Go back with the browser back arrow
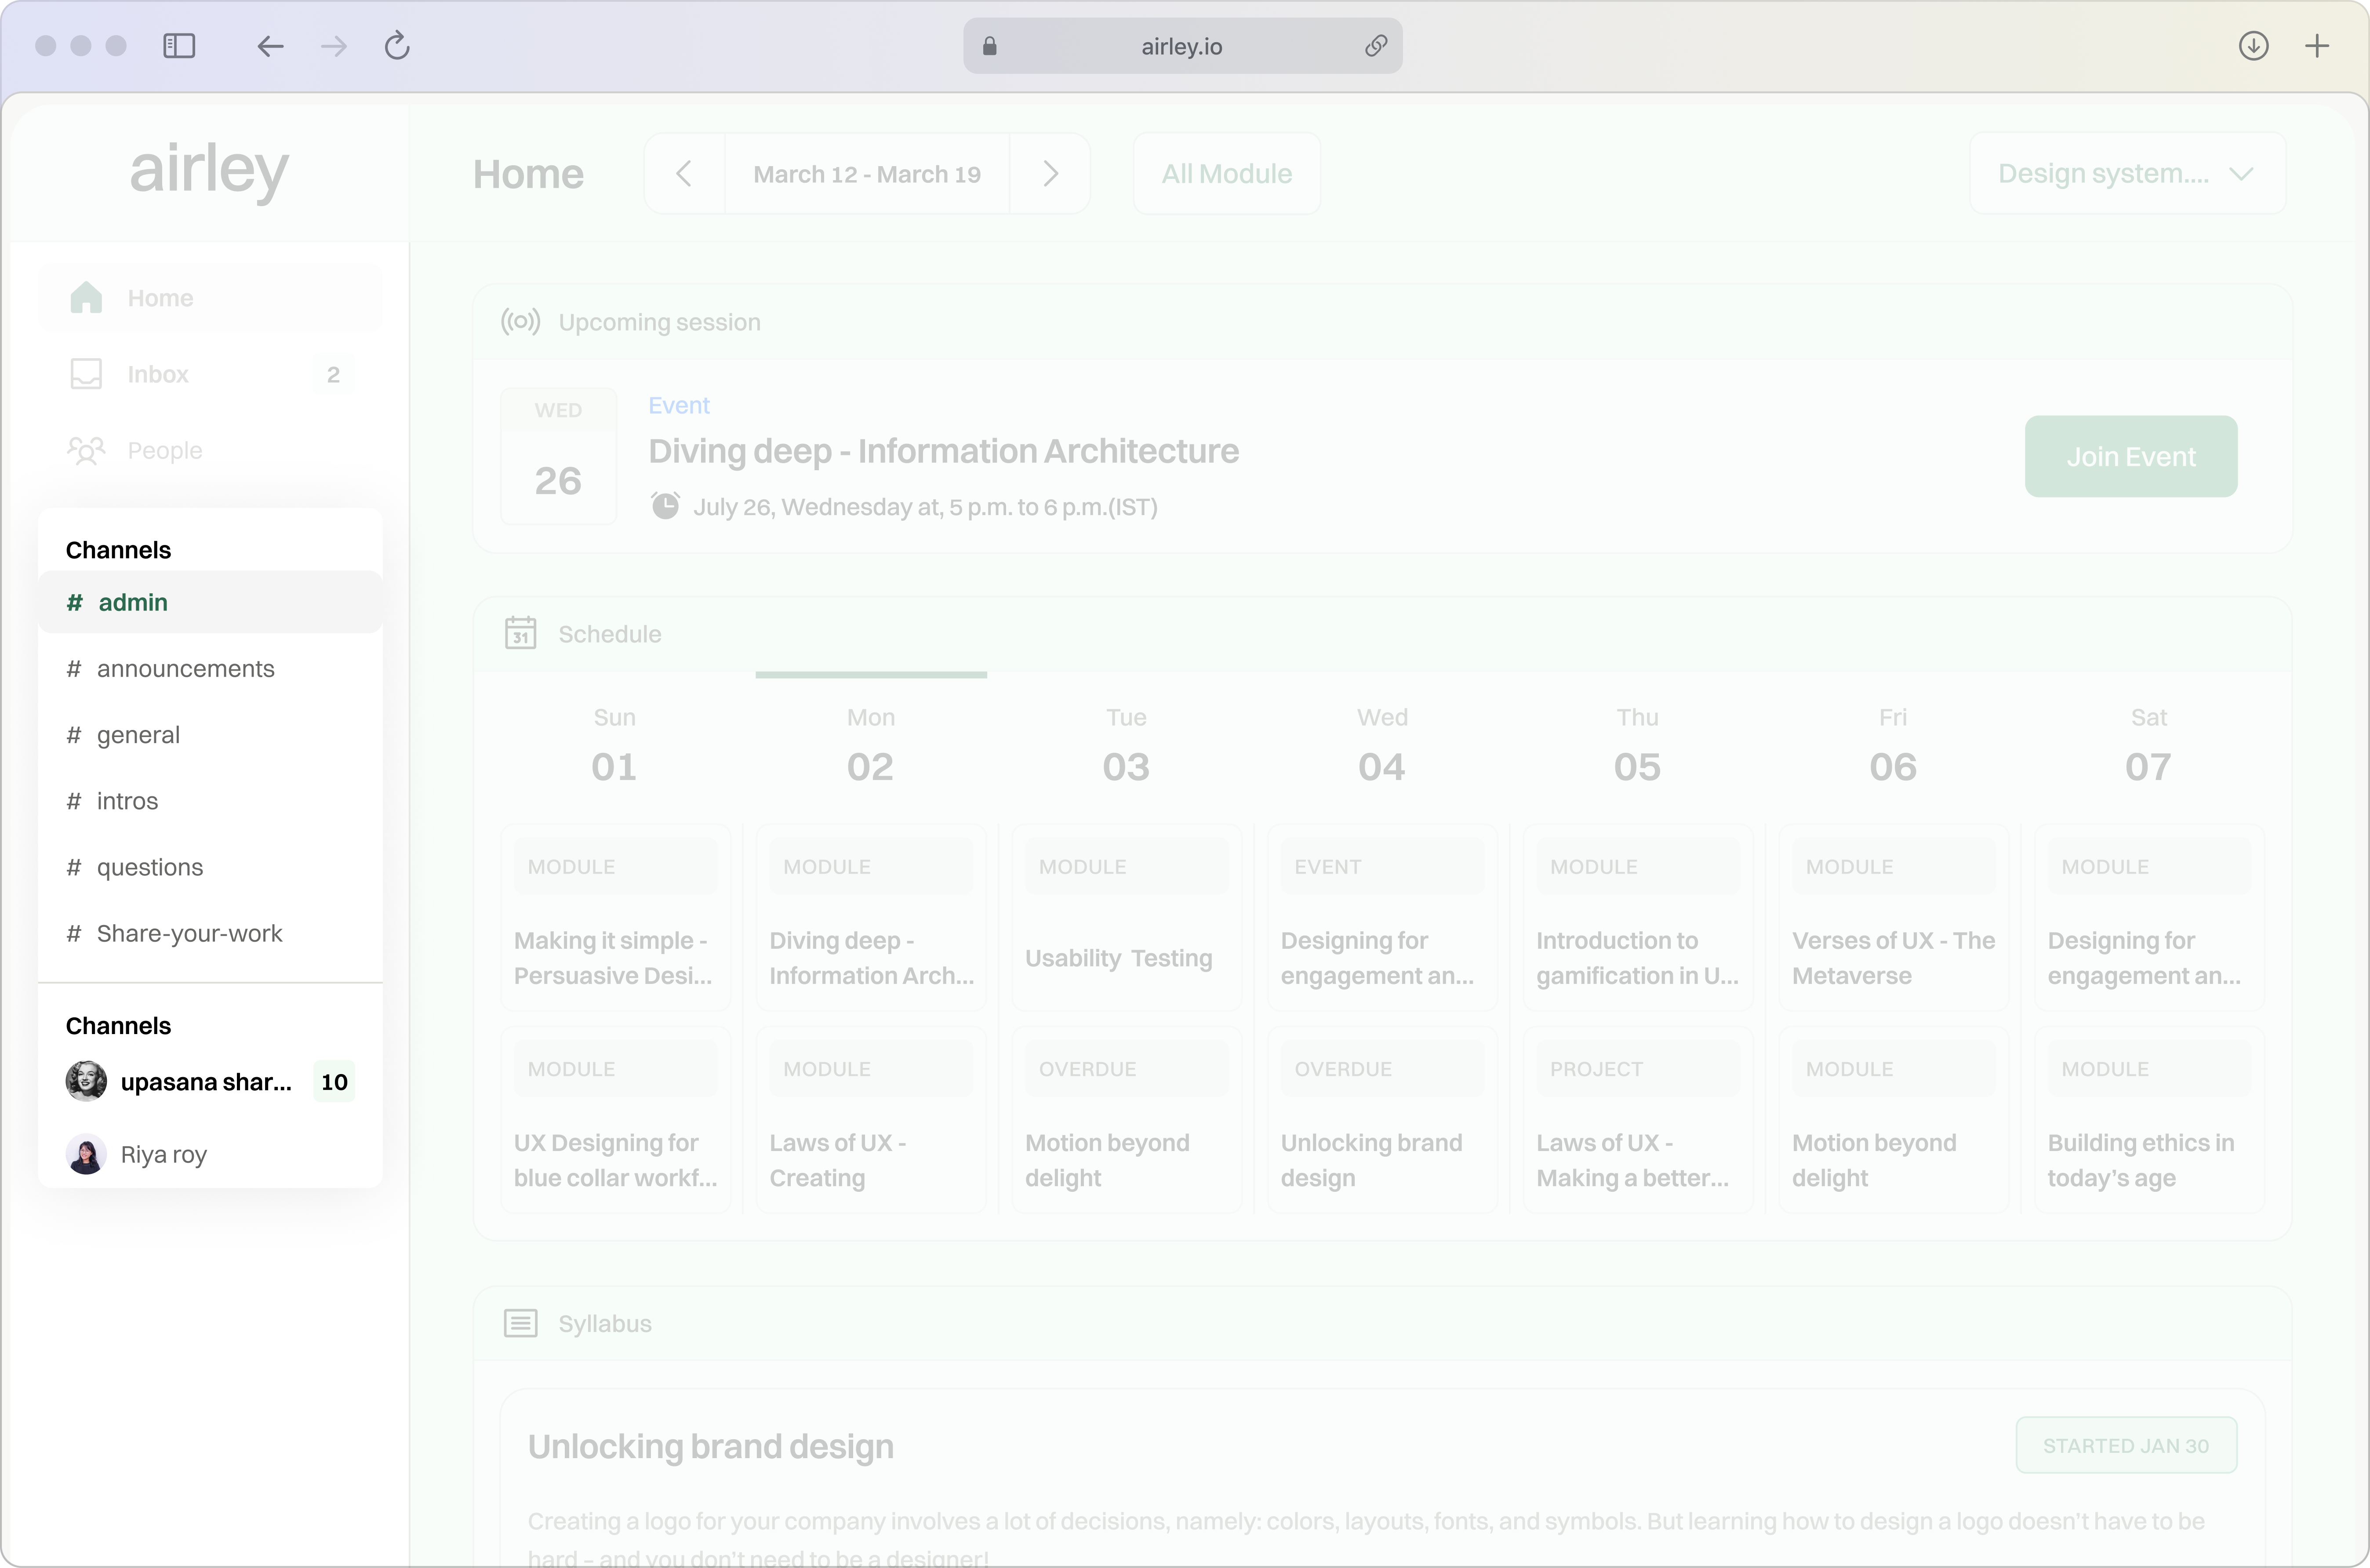This screenshot has height=1568, width=2370. (270, 46)
